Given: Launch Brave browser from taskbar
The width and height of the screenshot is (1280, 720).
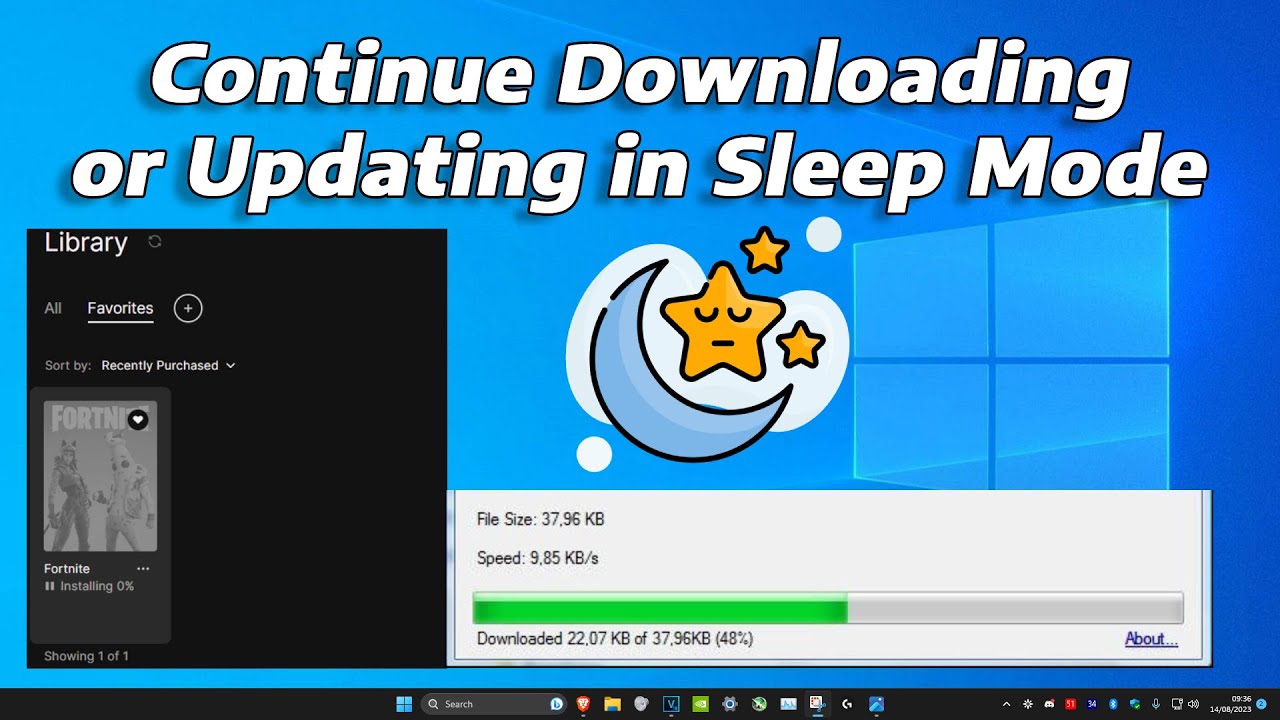Looking at the screenshot, I should click(583, 704).
